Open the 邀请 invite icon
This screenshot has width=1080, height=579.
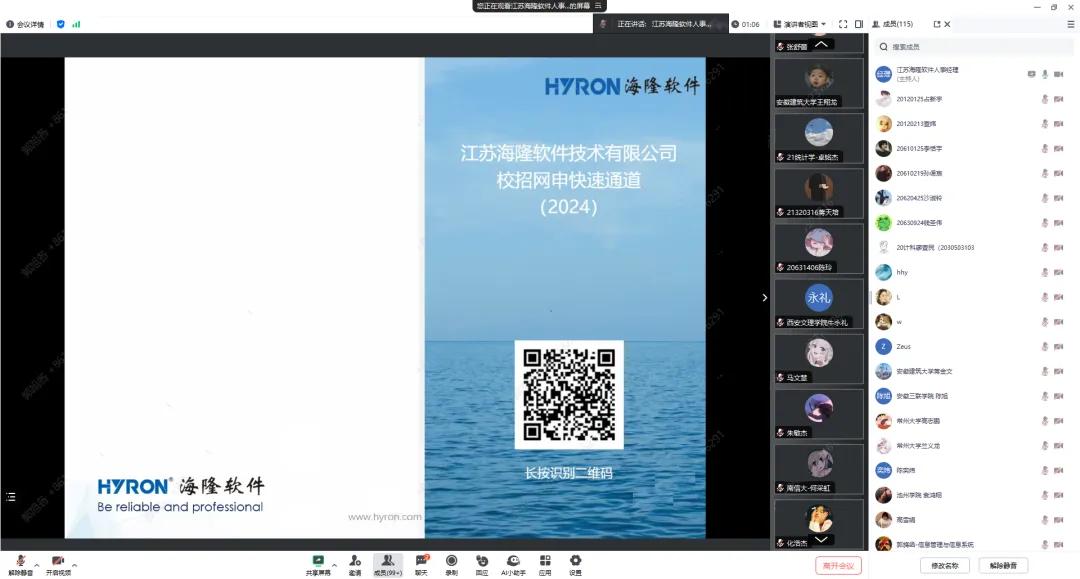355,565
